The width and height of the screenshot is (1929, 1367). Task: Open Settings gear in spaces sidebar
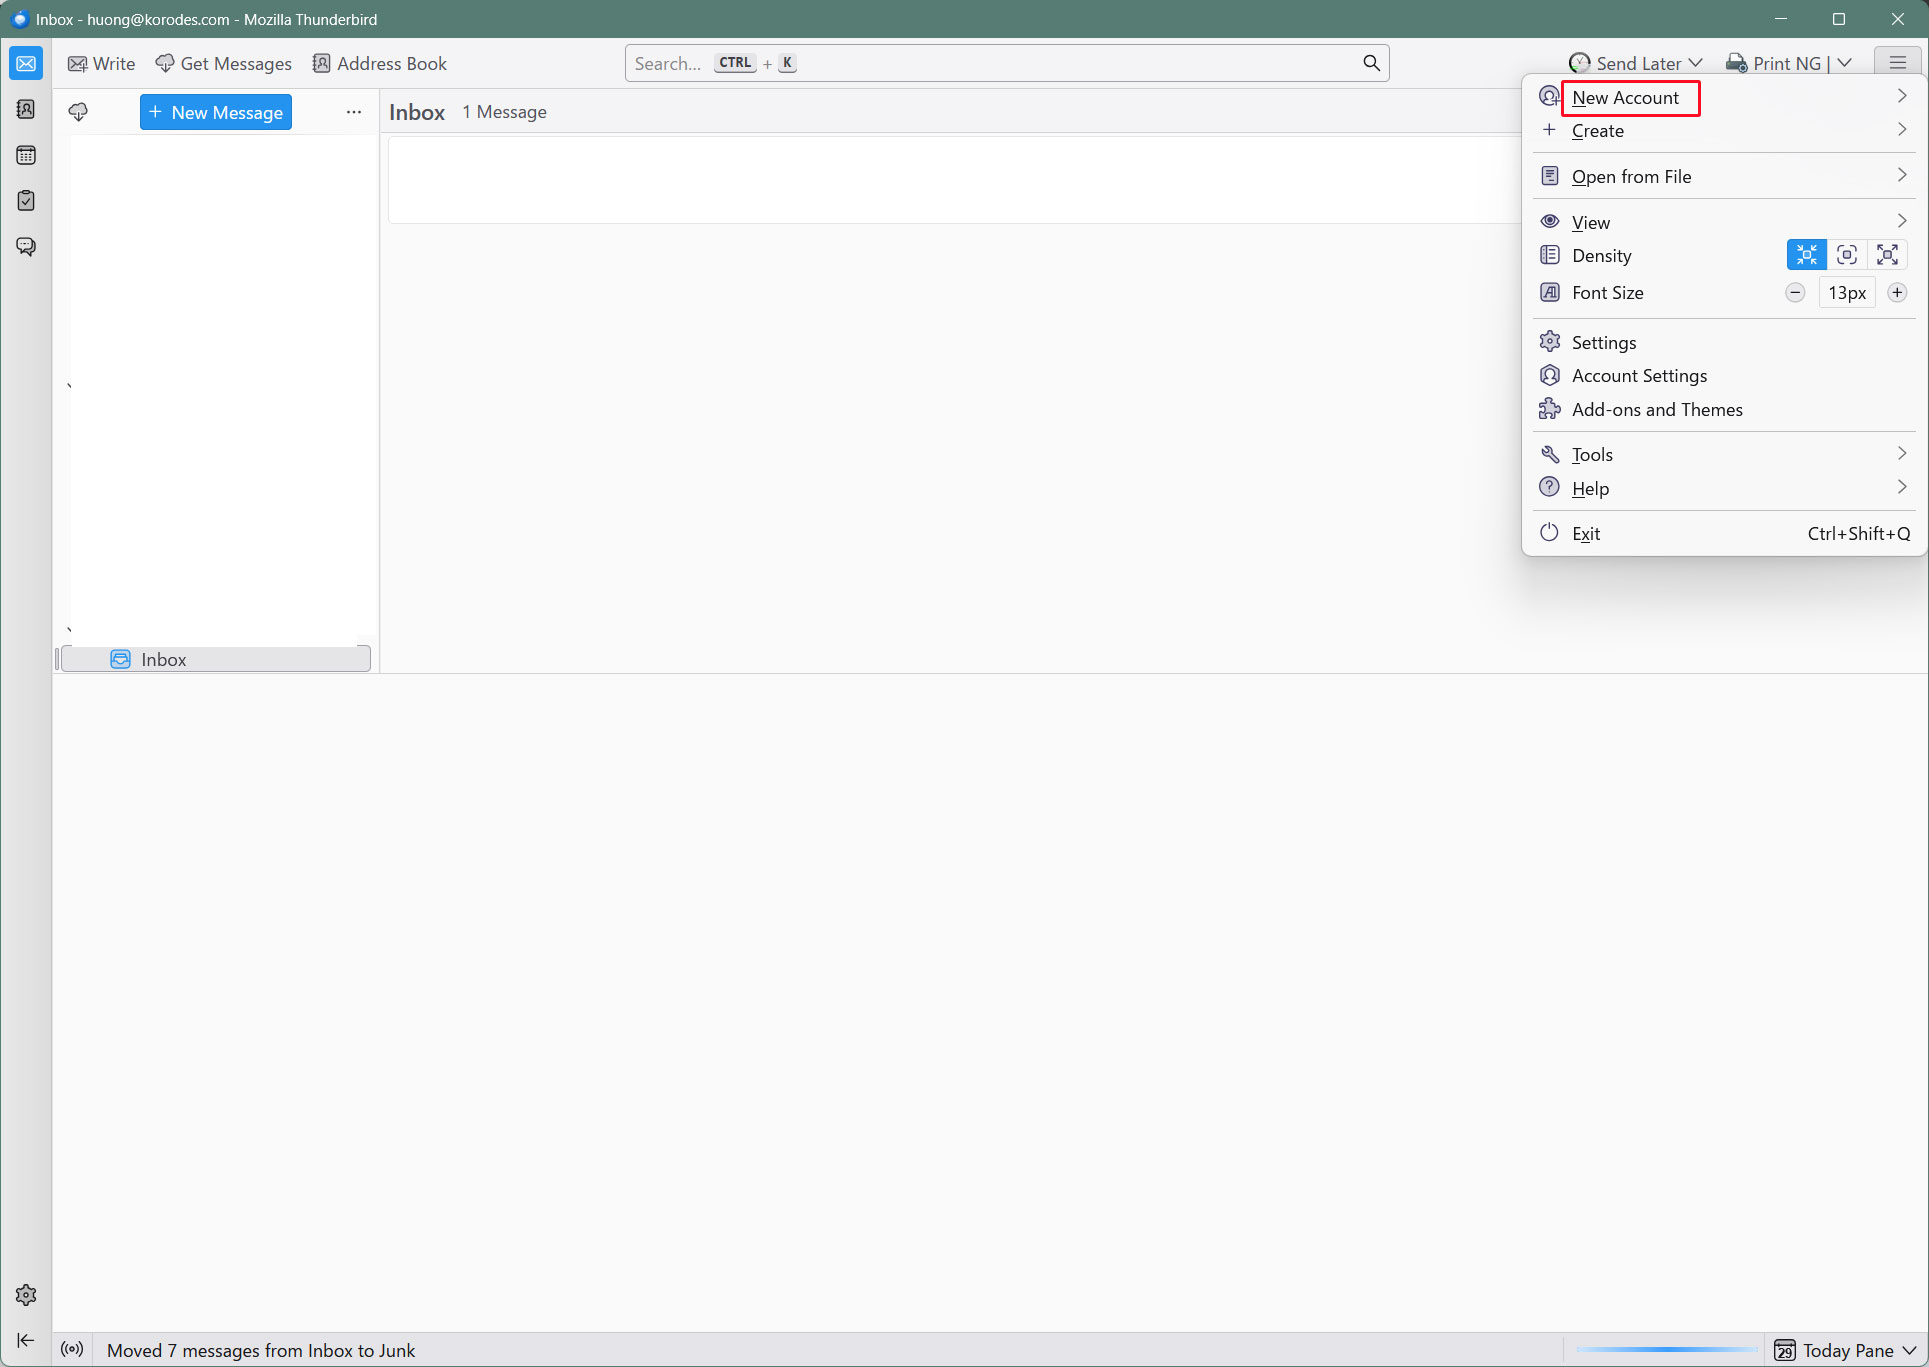(x=26, y=1295)
